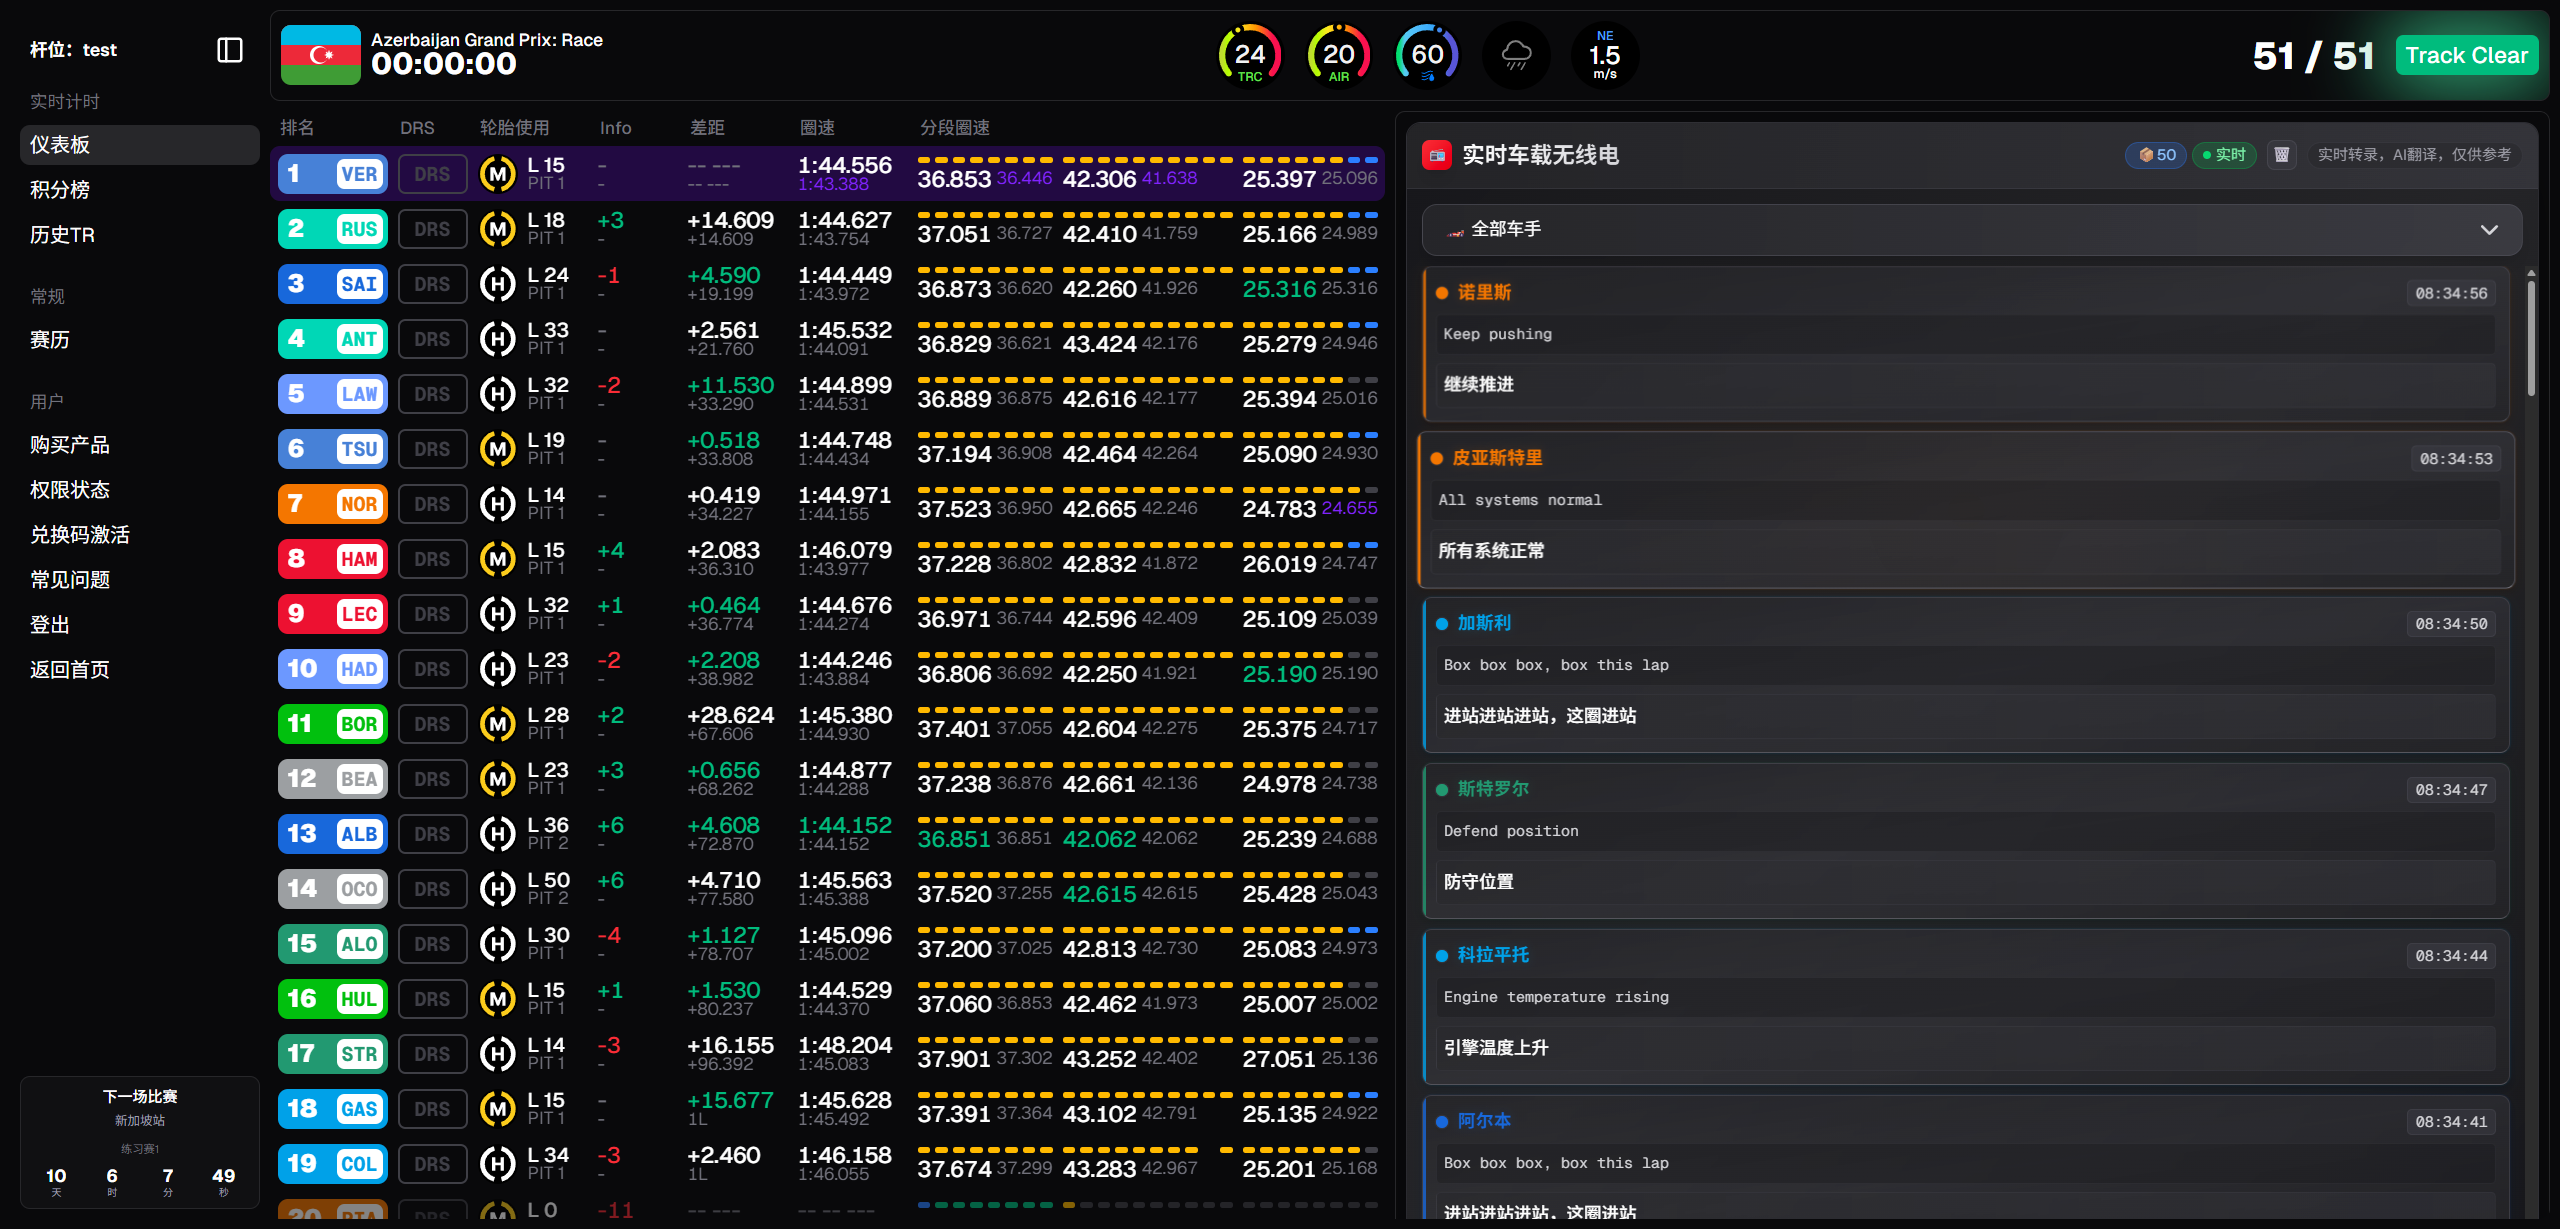Click Verstappen's medium tire compound icon
This screenshot has height=1229, width=2560.
498,172
